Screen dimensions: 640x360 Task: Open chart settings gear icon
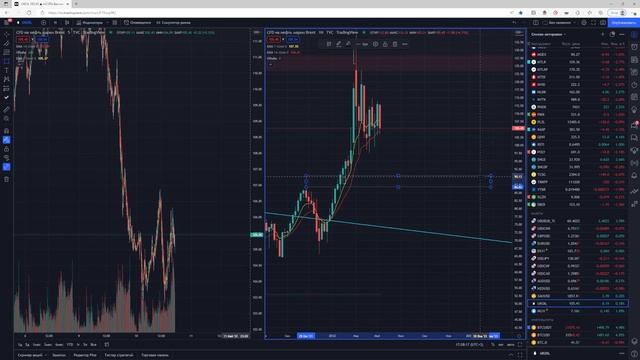(584, 23)
